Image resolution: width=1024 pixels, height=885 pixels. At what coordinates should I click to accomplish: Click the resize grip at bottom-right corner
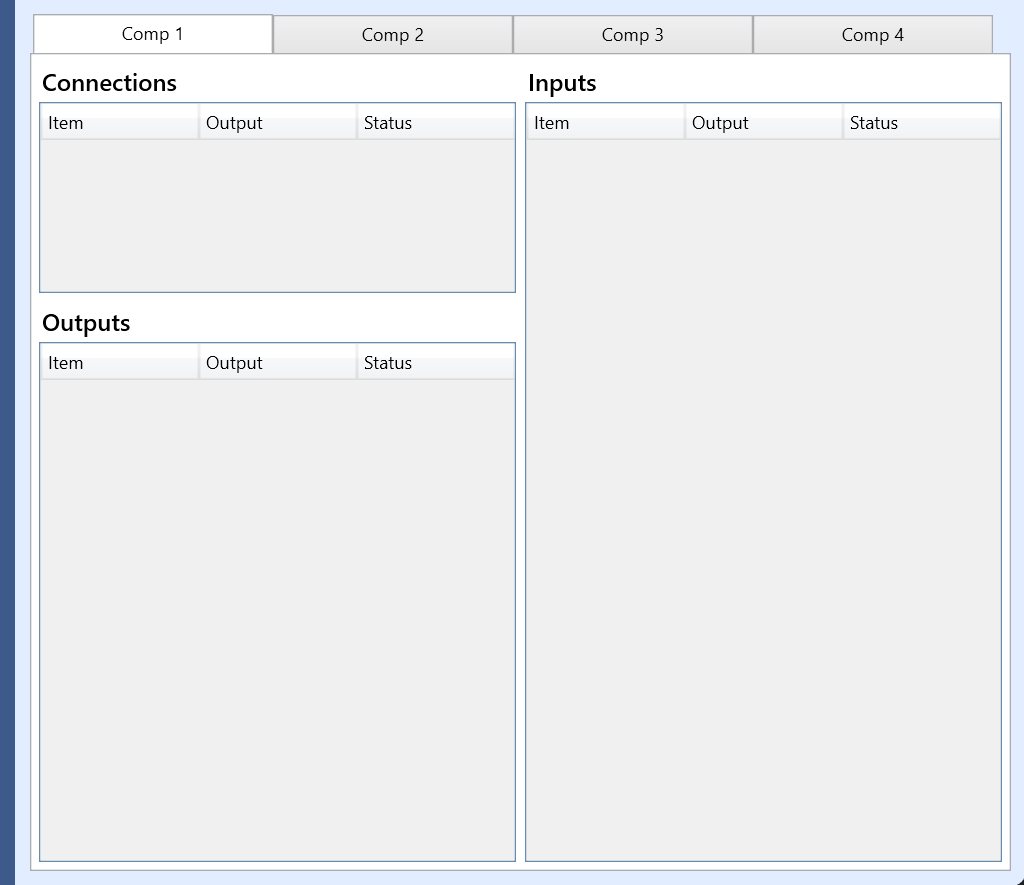[1015, 876]
